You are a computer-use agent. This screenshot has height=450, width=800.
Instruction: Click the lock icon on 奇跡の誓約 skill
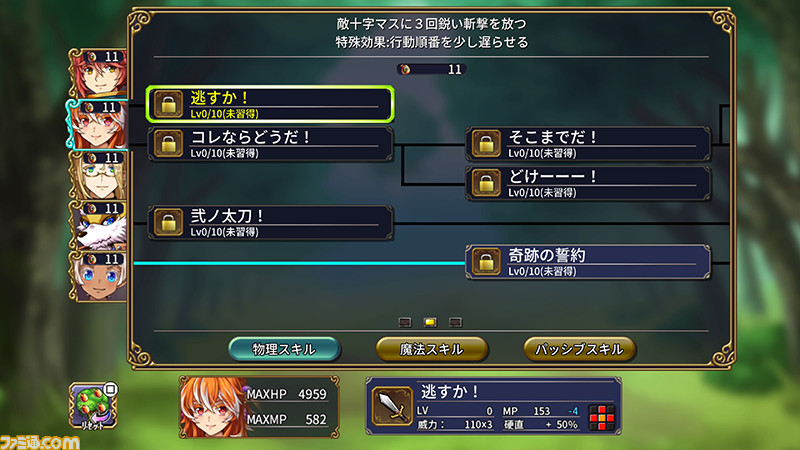(x=486, y=262)
